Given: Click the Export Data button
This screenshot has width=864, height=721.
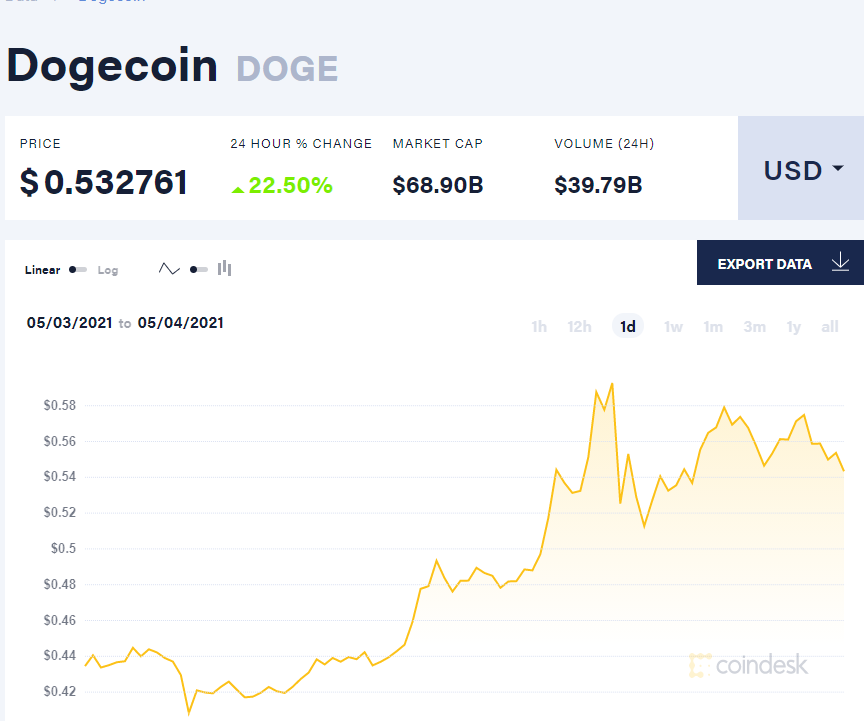Looking at the screenshot, I should point(780,262).
